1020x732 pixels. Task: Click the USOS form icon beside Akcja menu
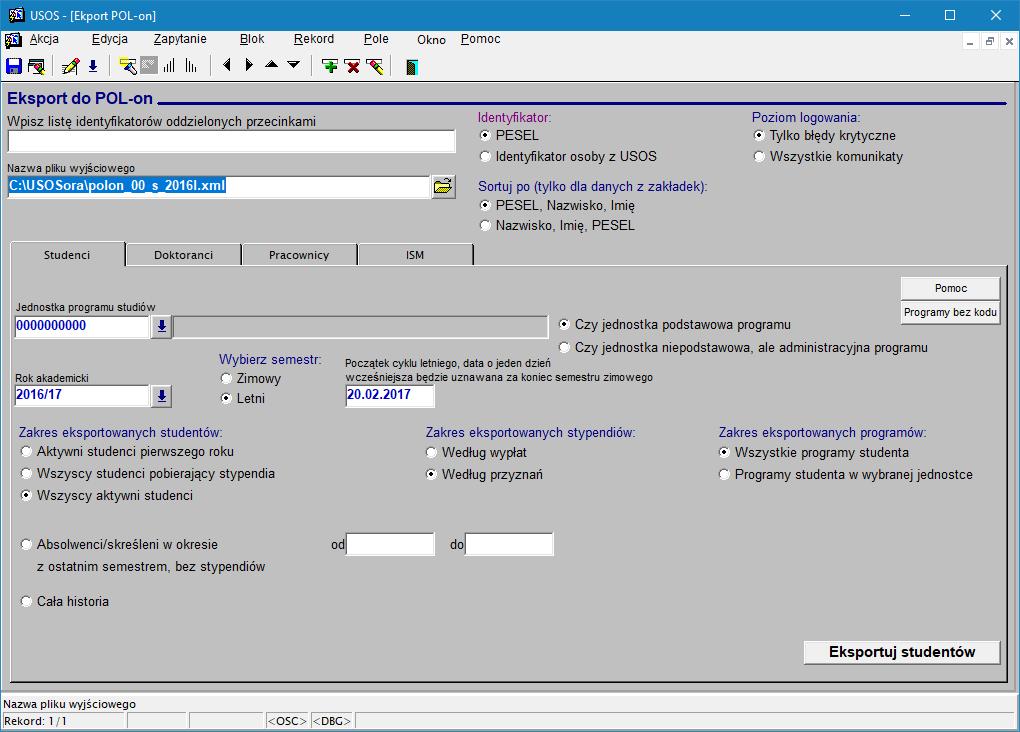click(13, 40)
